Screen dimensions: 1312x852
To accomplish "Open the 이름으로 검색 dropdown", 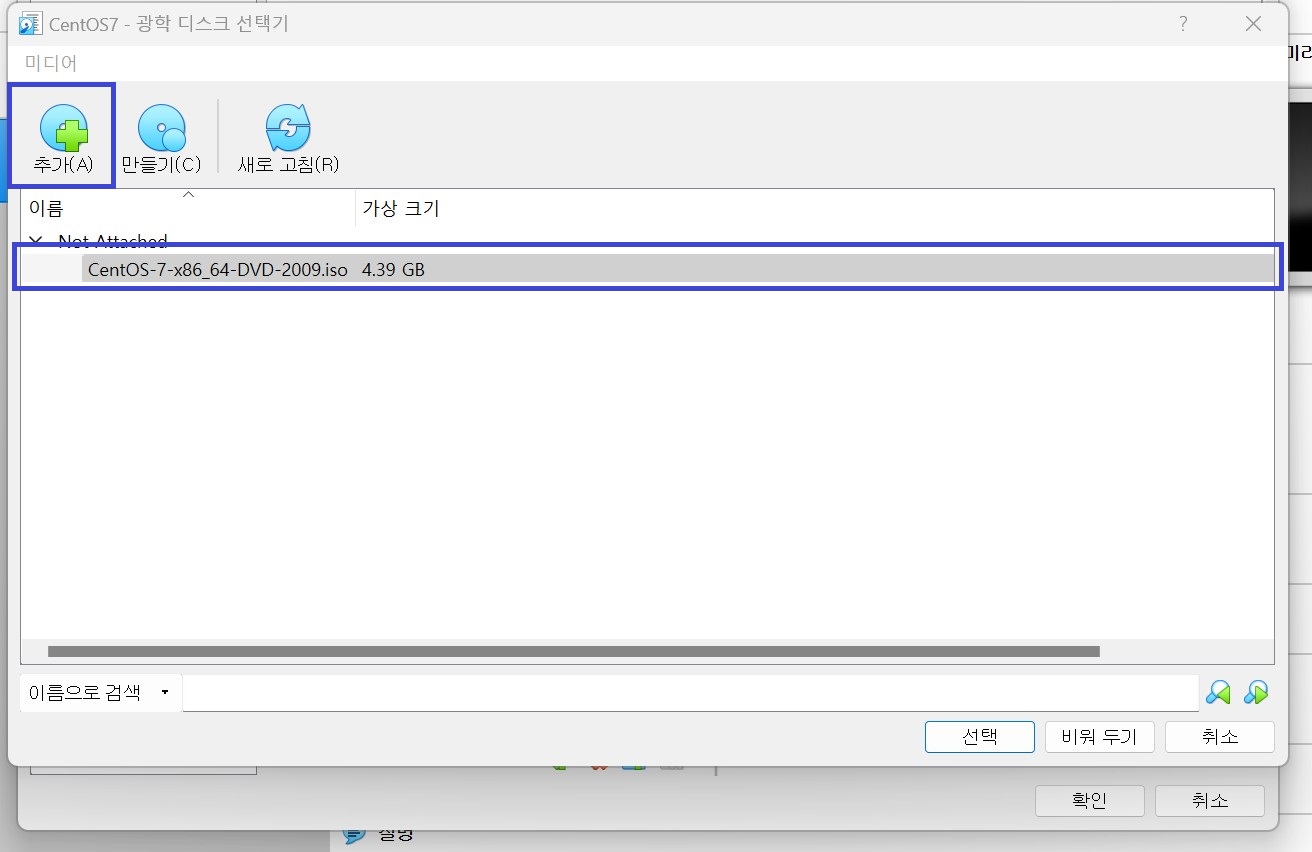I will [x=100, y=692].
